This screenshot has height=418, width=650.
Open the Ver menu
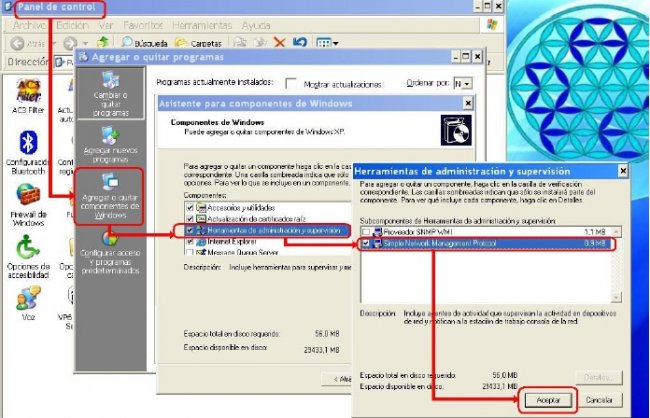[x=106, y=25]
